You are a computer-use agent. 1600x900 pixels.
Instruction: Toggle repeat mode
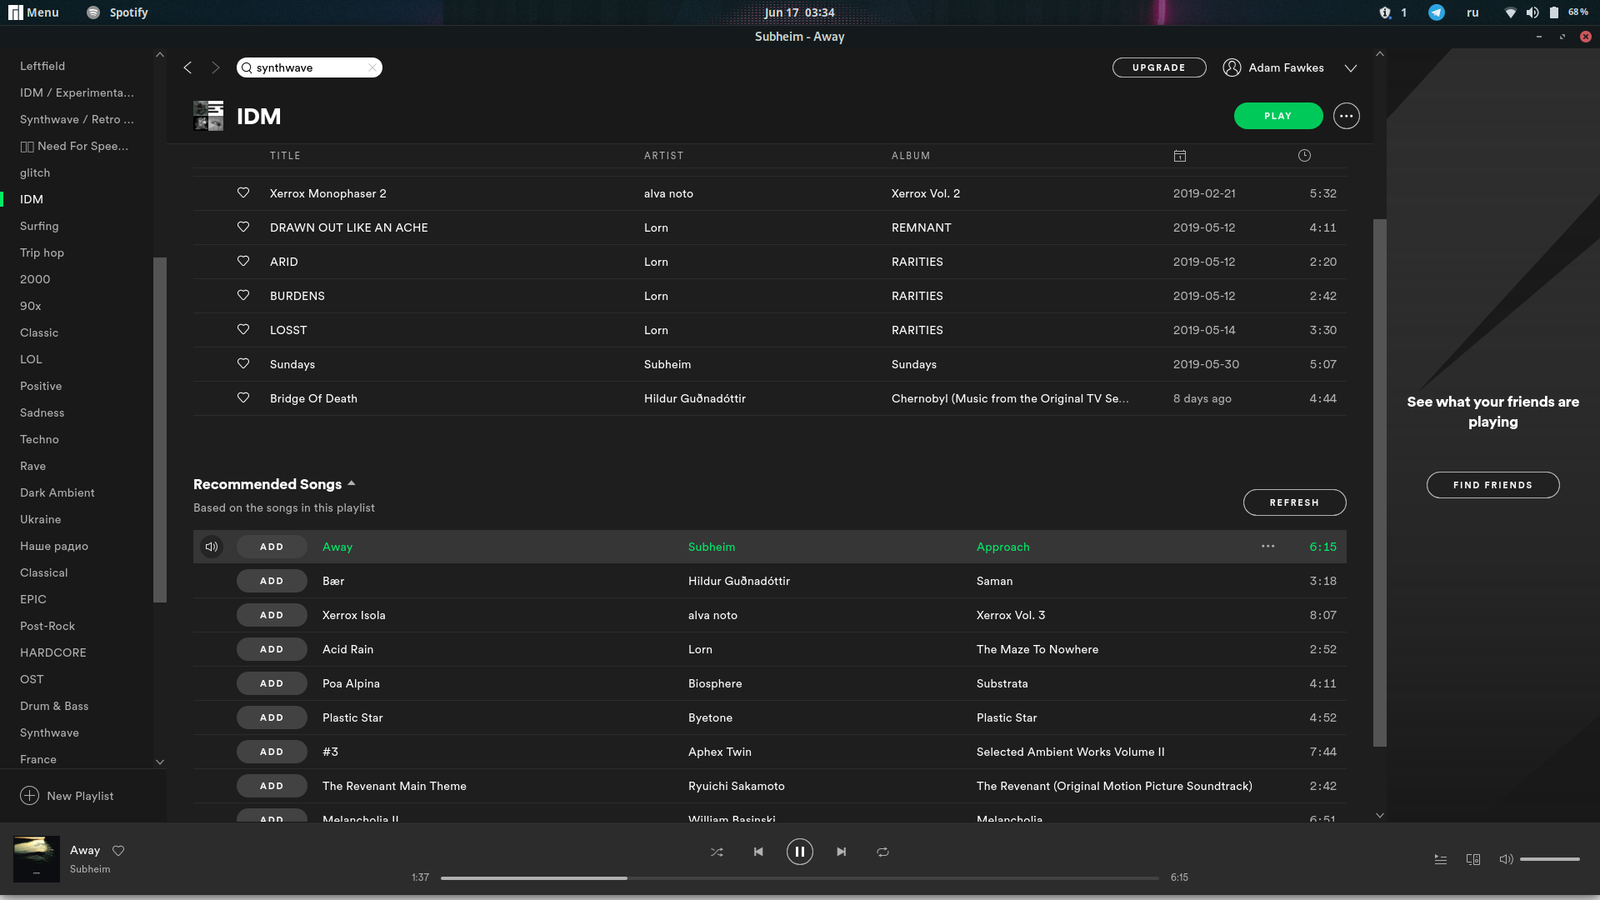[883, 852]
